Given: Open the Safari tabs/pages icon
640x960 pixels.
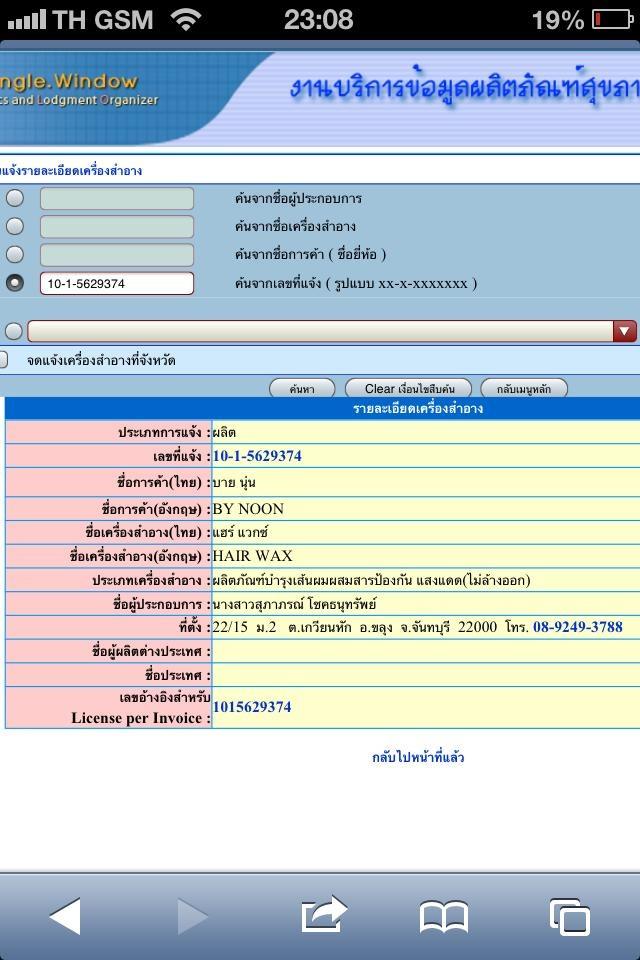Looking at the screenshot, I should pyautogui.click(x=570, y=917).
